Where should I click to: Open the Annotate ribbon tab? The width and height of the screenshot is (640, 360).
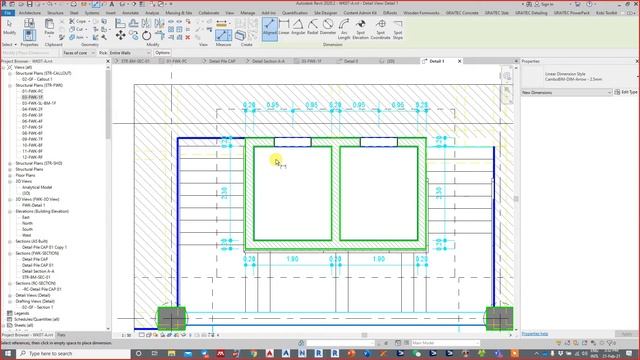coord(131,13)
